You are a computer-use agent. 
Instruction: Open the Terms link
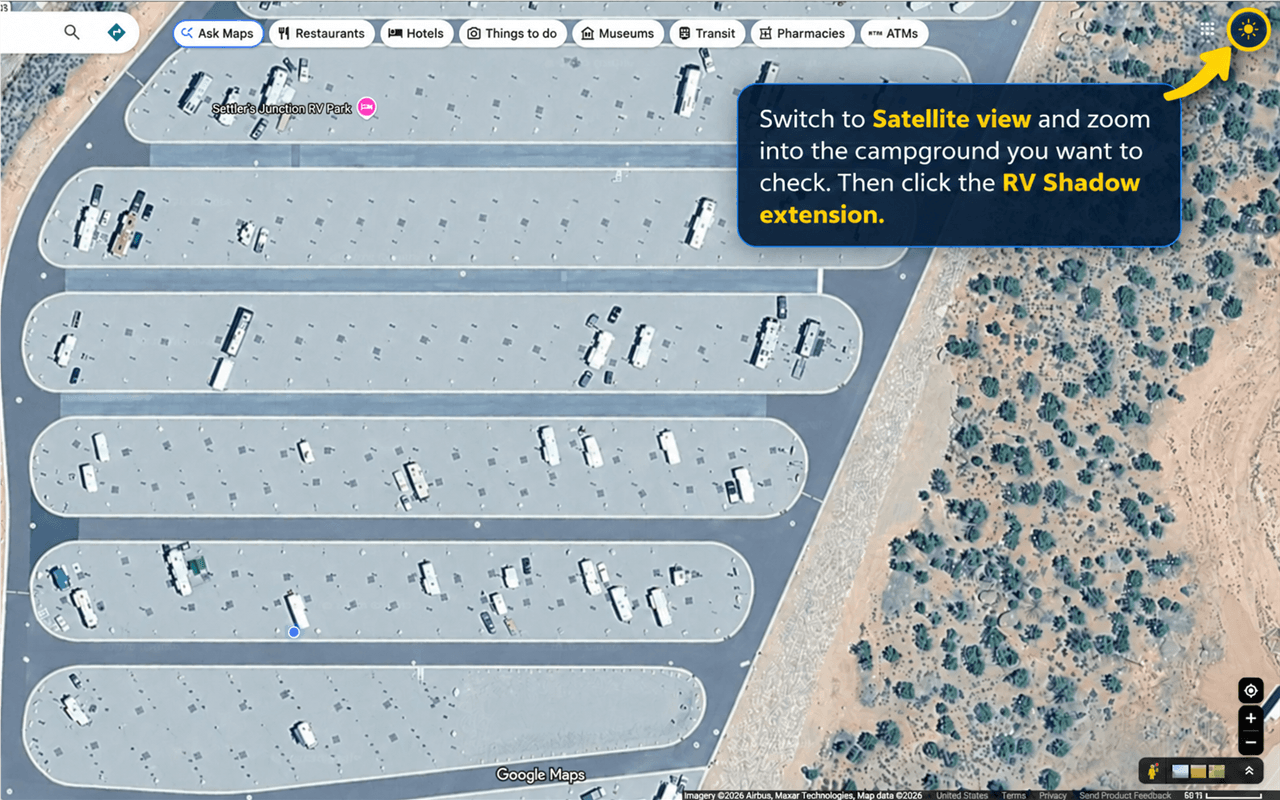(1013, 795)
